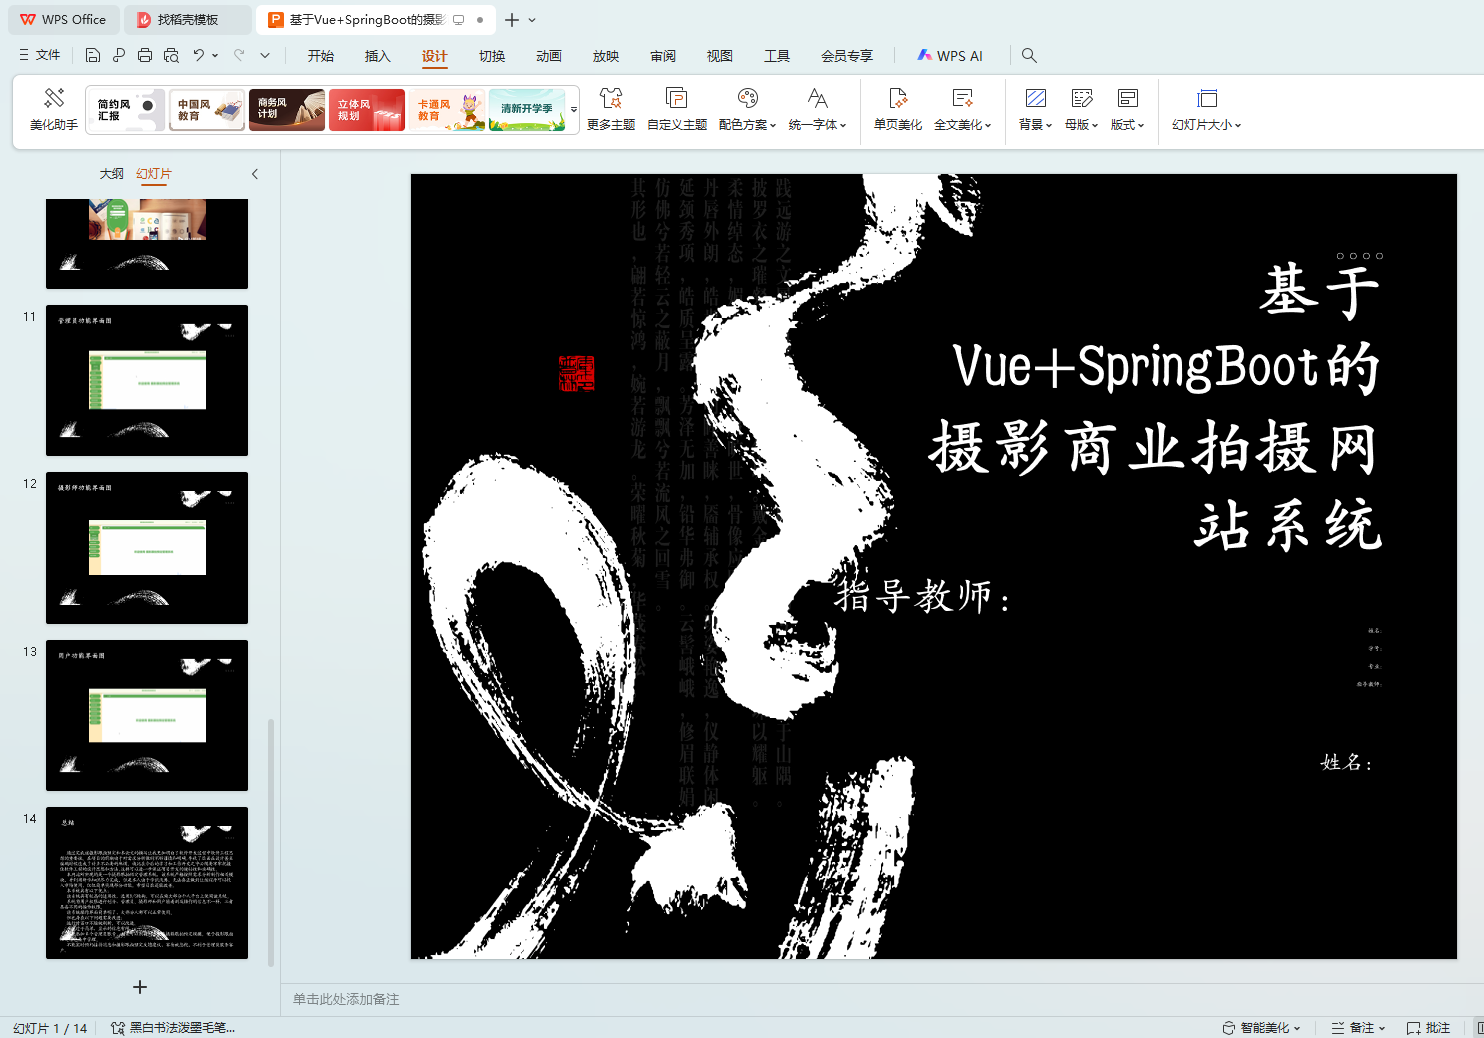This screenshot has width=1484, height=1038.
Task: Open the 视图 view tab
Action: point(720,56)
